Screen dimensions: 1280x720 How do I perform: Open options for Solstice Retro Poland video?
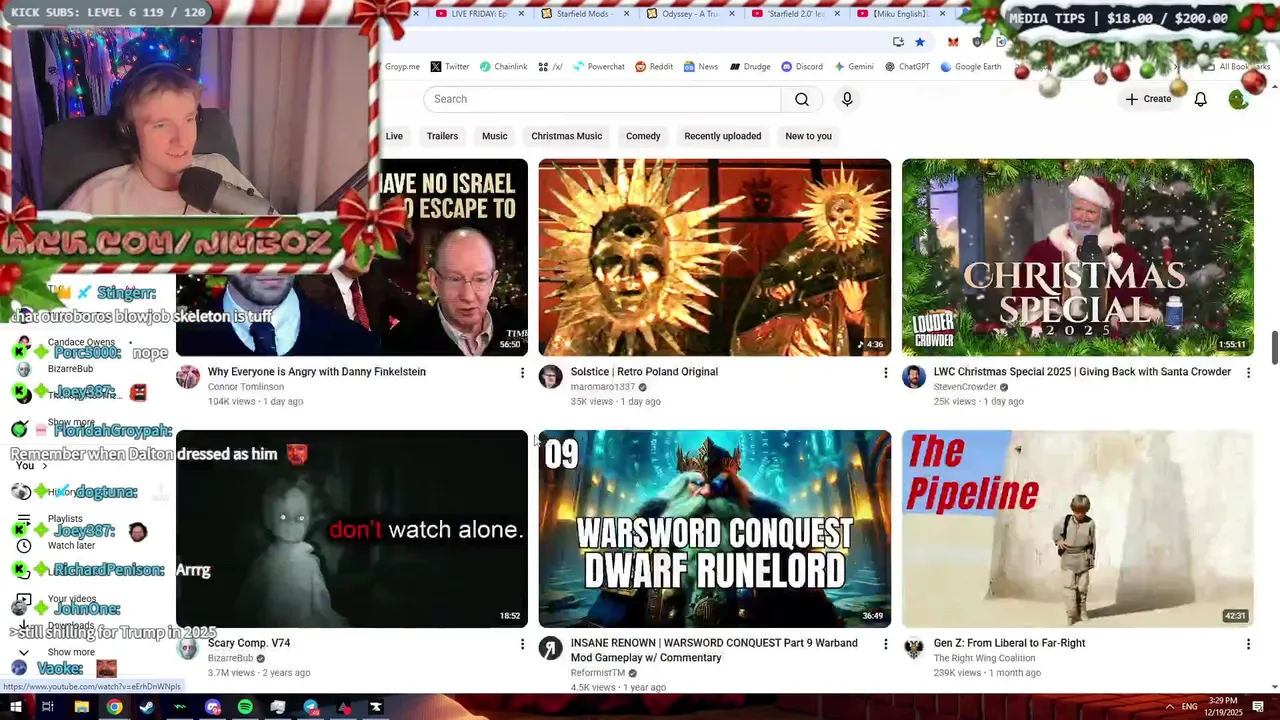tap(885, 373)
